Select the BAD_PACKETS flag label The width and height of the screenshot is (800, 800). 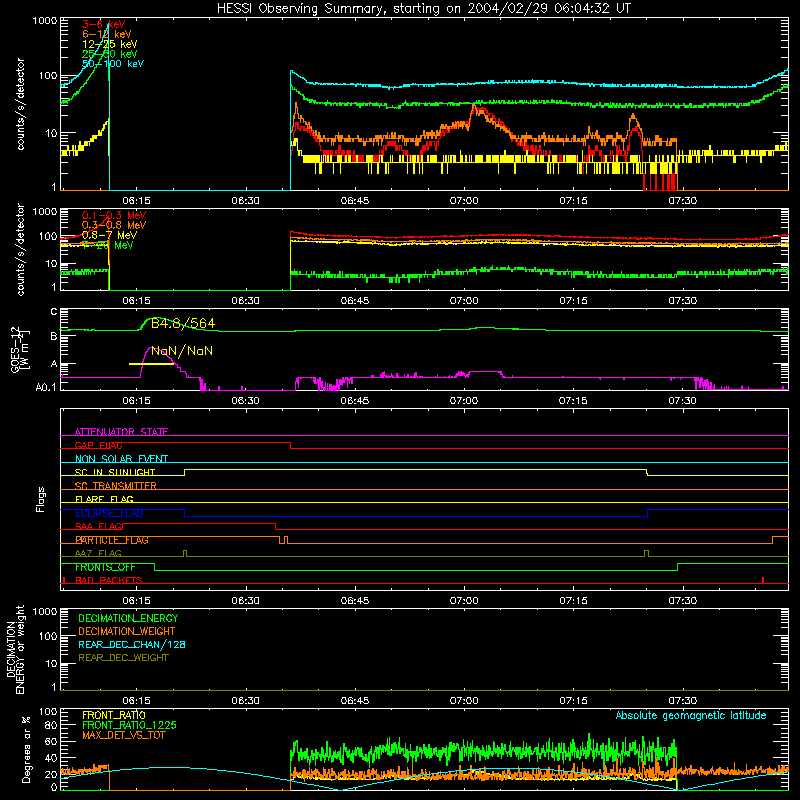pos(109,580)
